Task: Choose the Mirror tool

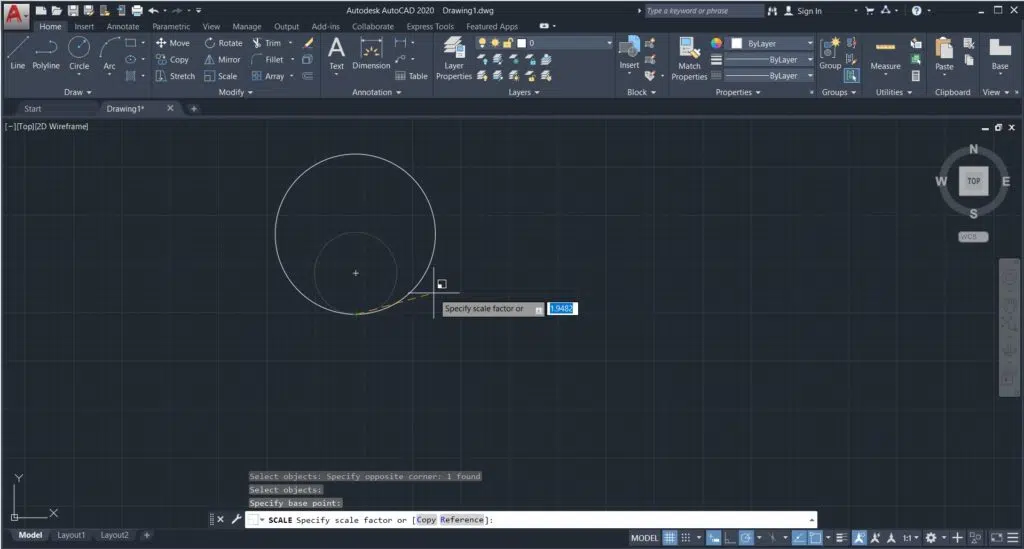Action: [222, 59]
